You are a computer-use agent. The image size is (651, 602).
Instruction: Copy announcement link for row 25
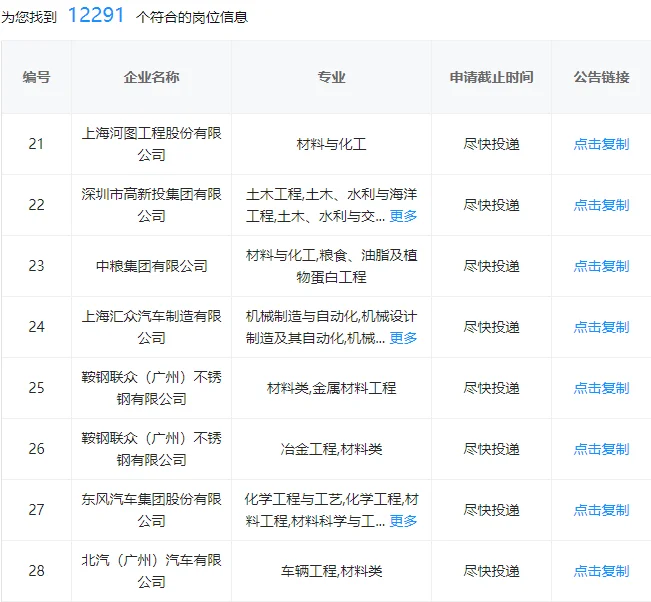tap(601, 388)
